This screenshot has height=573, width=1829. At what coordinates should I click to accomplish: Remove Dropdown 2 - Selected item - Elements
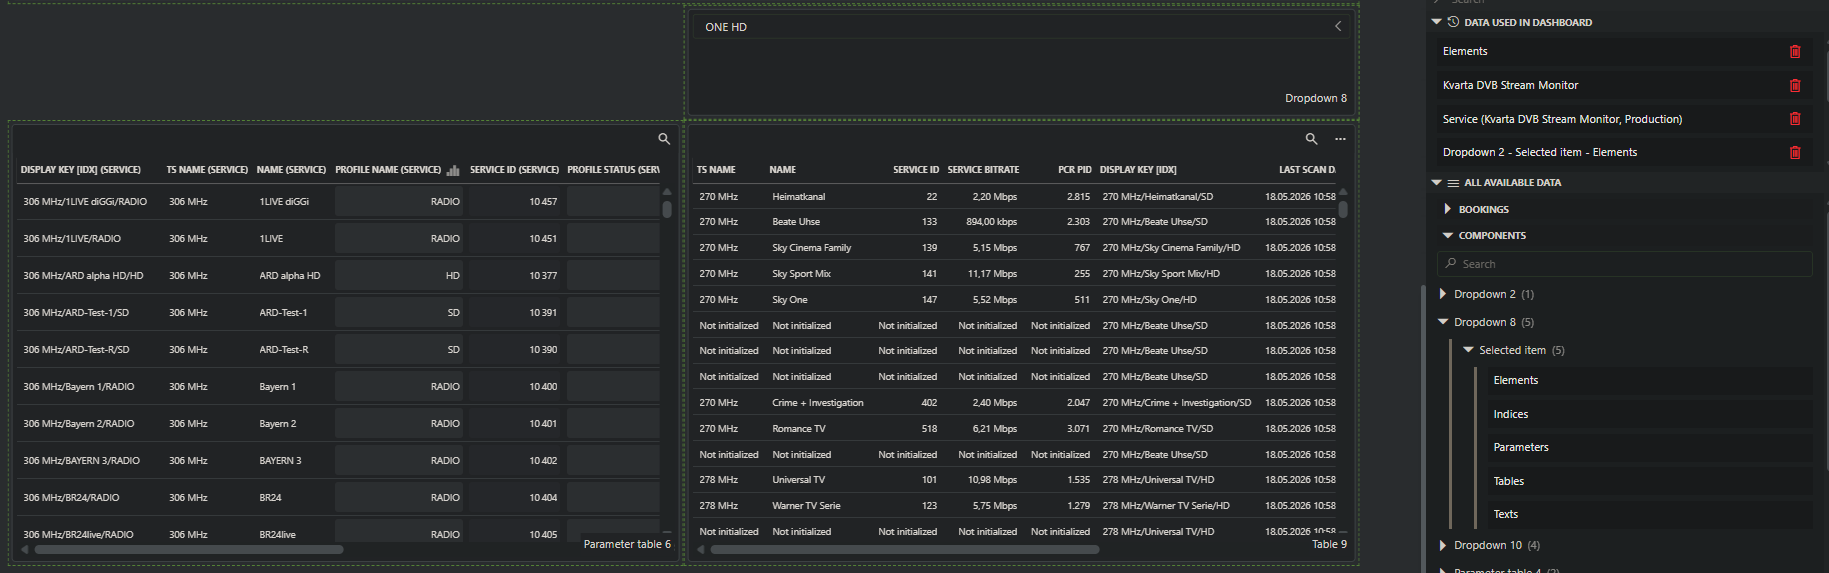coord(1794,153)
